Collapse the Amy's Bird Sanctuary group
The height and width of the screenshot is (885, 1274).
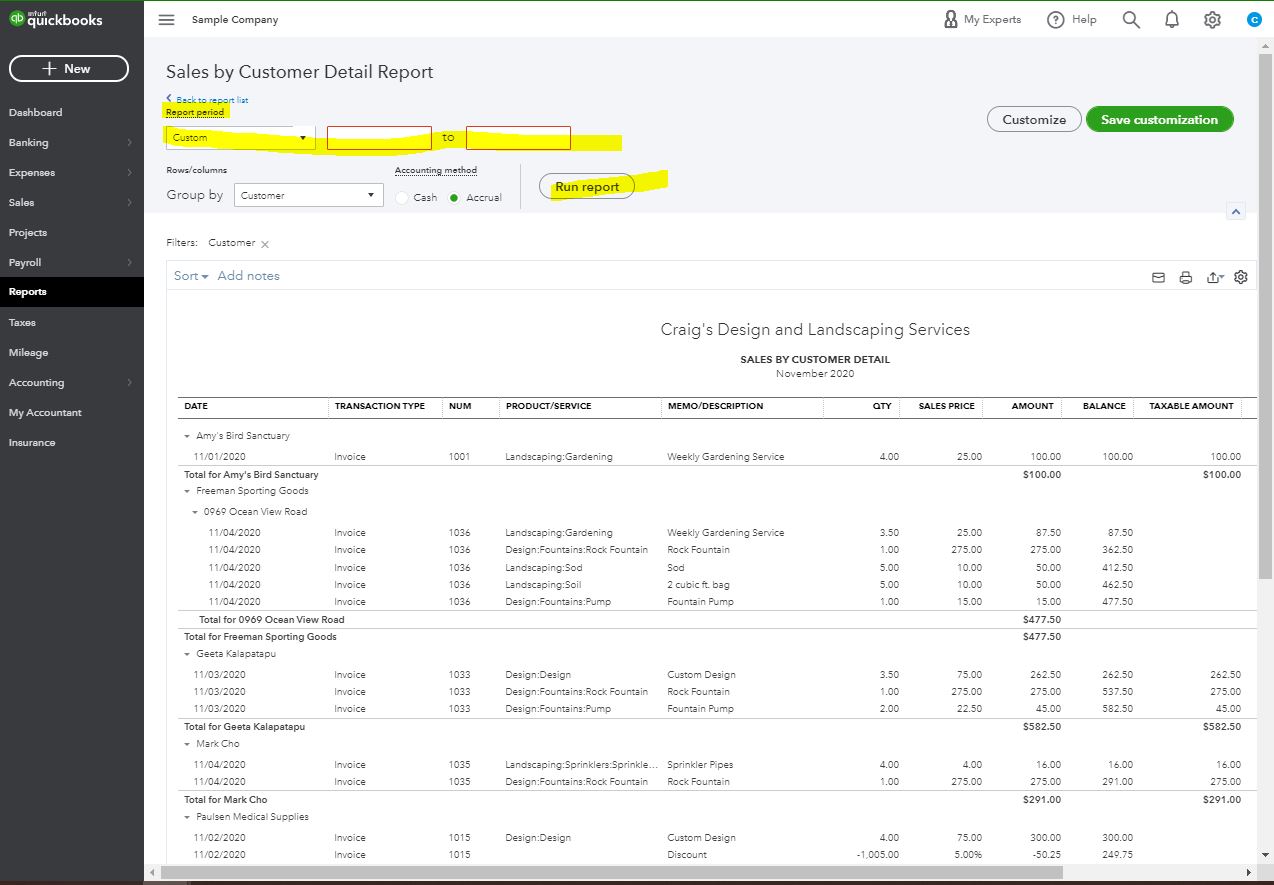[187, 437]
